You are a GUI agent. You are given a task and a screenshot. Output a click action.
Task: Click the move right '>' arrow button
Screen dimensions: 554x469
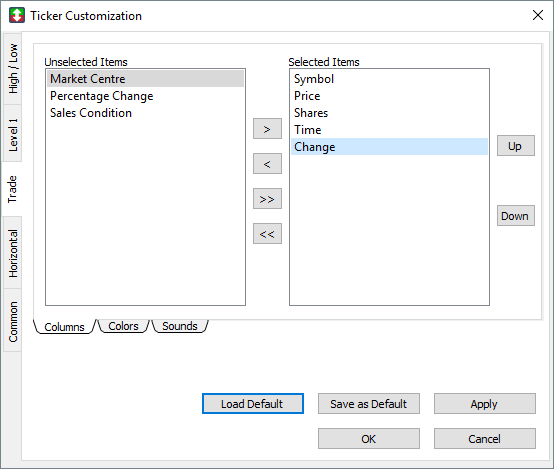[267, 129]
